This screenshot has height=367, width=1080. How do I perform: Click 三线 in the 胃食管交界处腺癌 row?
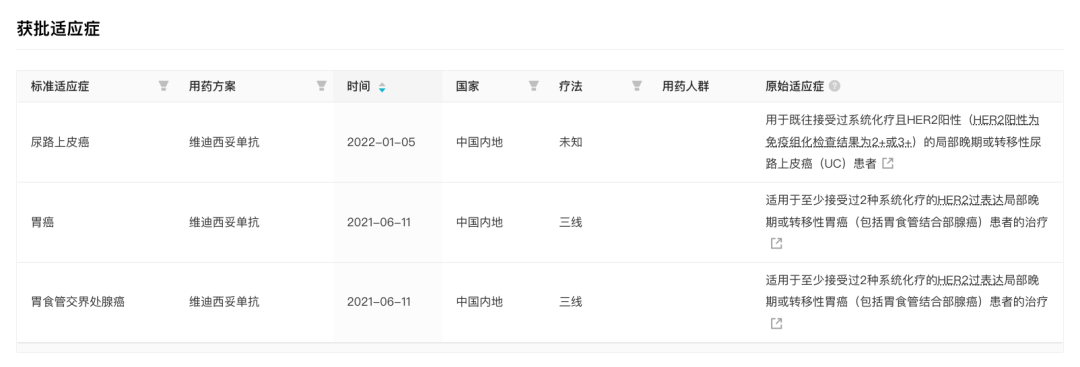tap(571, 302)
